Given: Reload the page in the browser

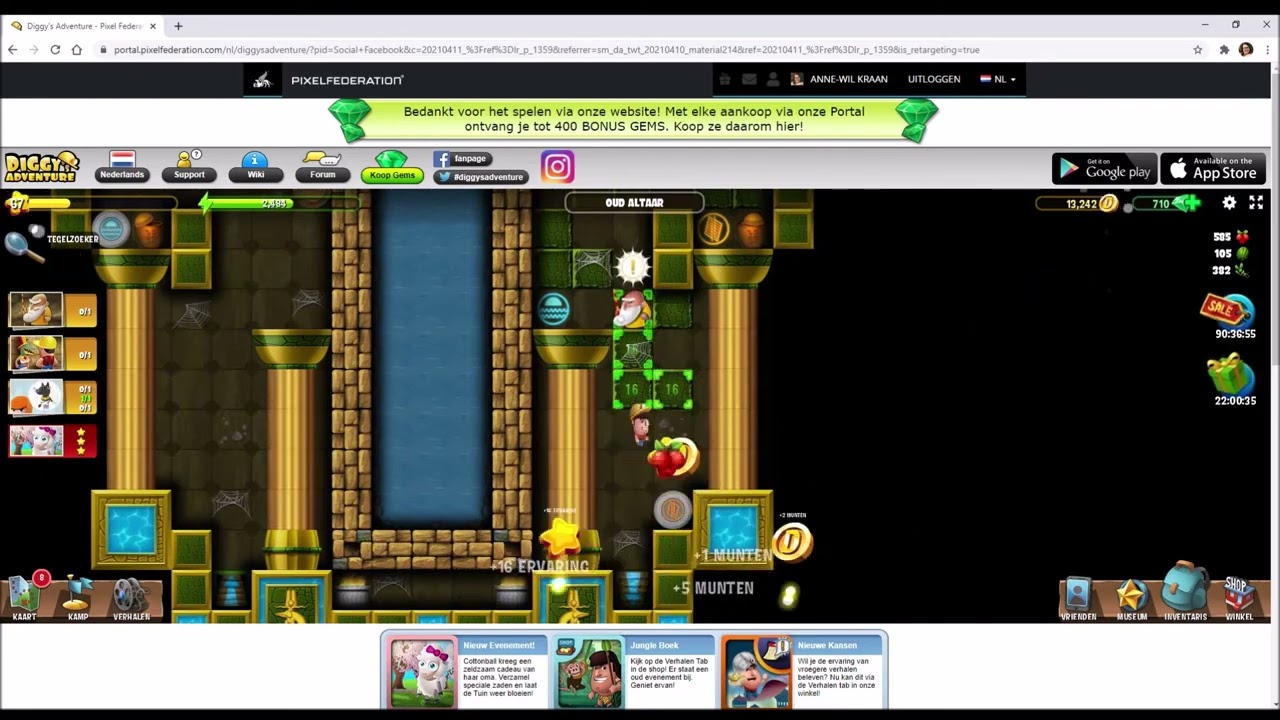Looking at the screenshot, I should (x=55, y=49).
